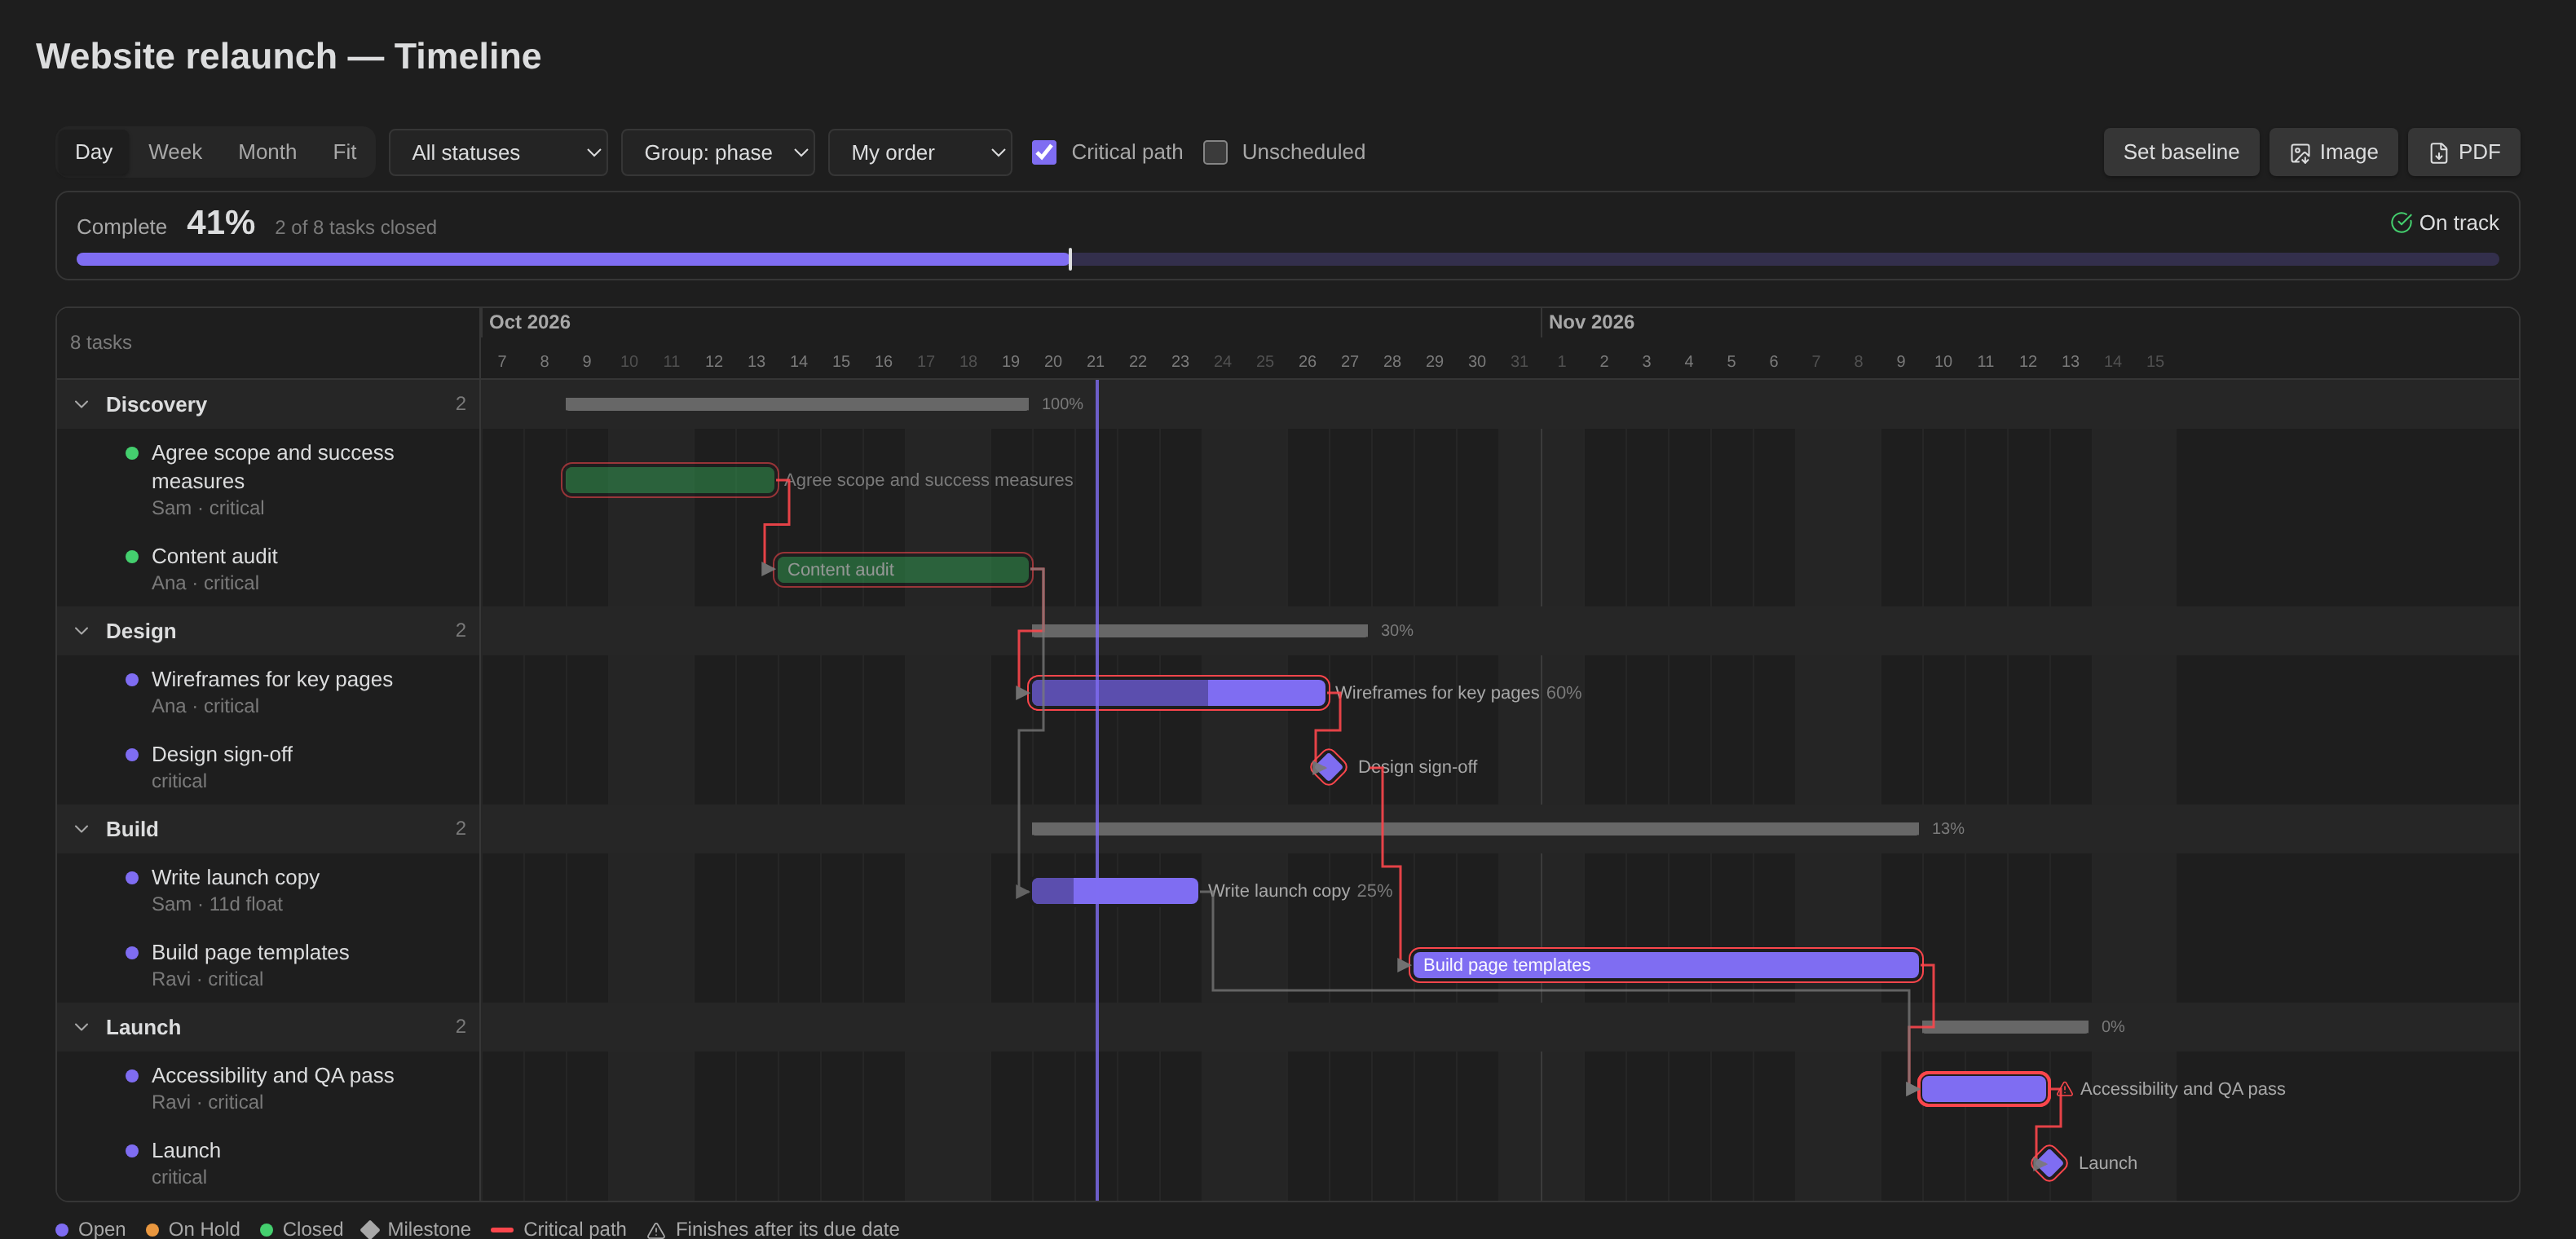Click the legend's due-date warning triangle

coord(656,1230)
